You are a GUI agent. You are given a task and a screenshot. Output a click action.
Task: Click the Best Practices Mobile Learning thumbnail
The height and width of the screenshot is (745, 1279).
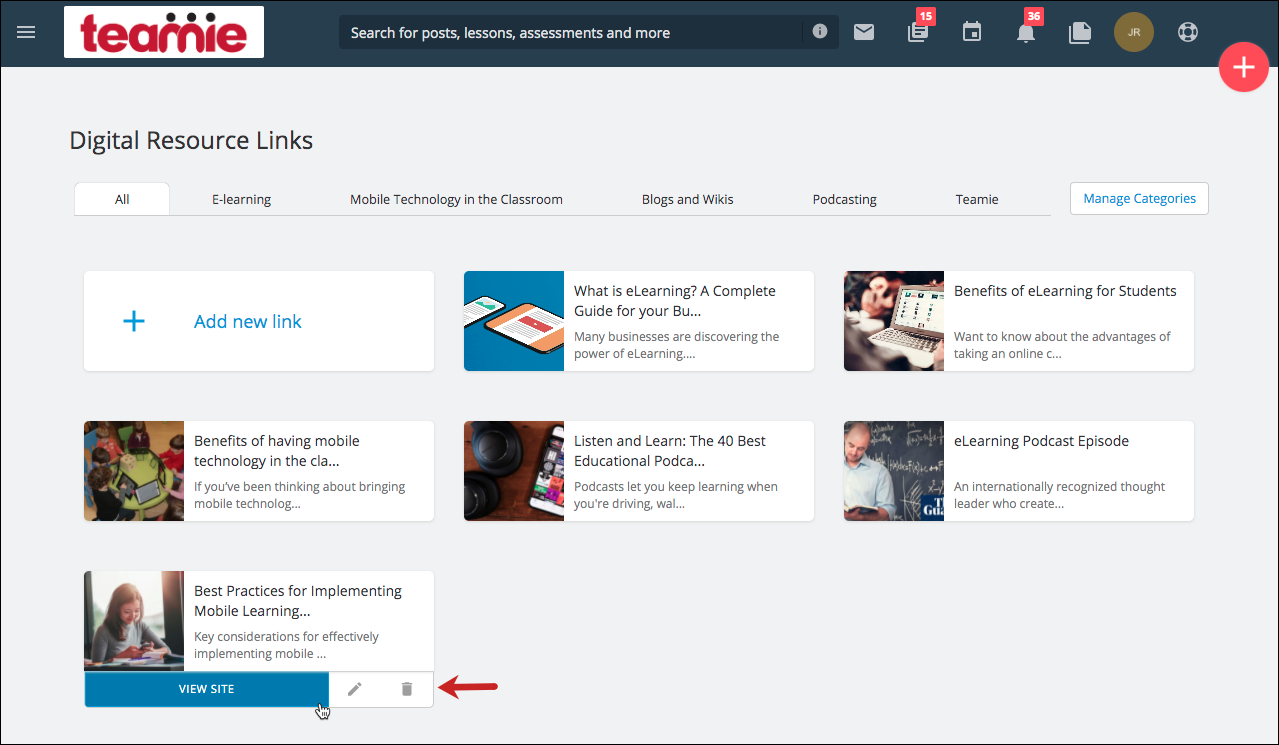coord(134,621)
